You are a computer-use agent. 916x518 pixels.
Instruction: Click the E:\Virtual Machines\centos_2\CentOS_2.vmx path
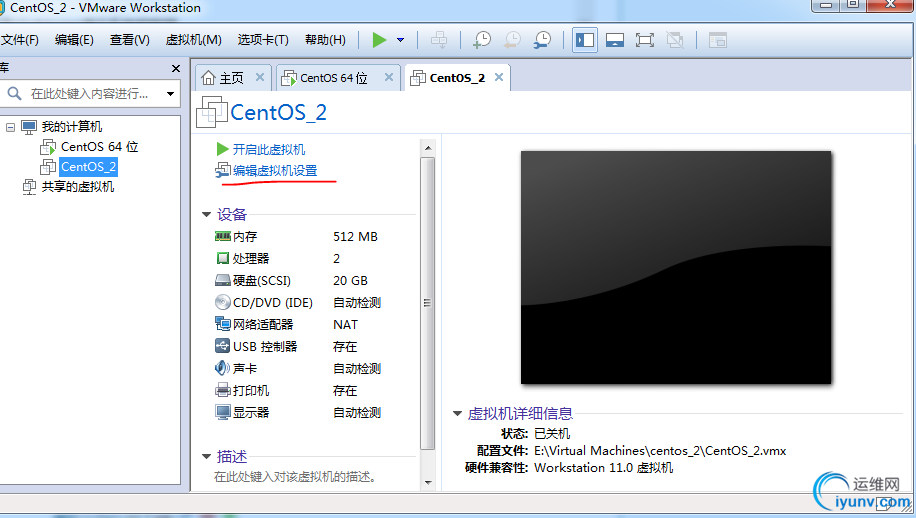[x=660, y=451]
